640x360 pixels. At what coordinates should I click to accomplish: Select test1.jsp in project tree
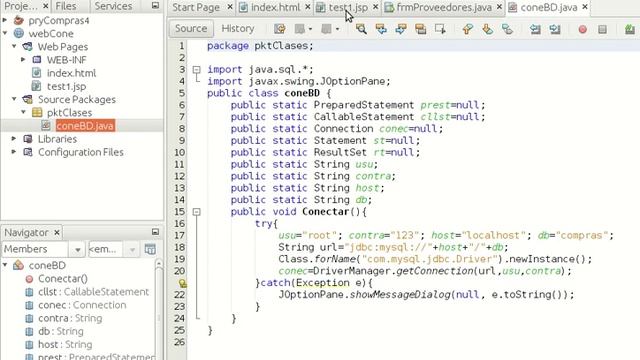67,86
